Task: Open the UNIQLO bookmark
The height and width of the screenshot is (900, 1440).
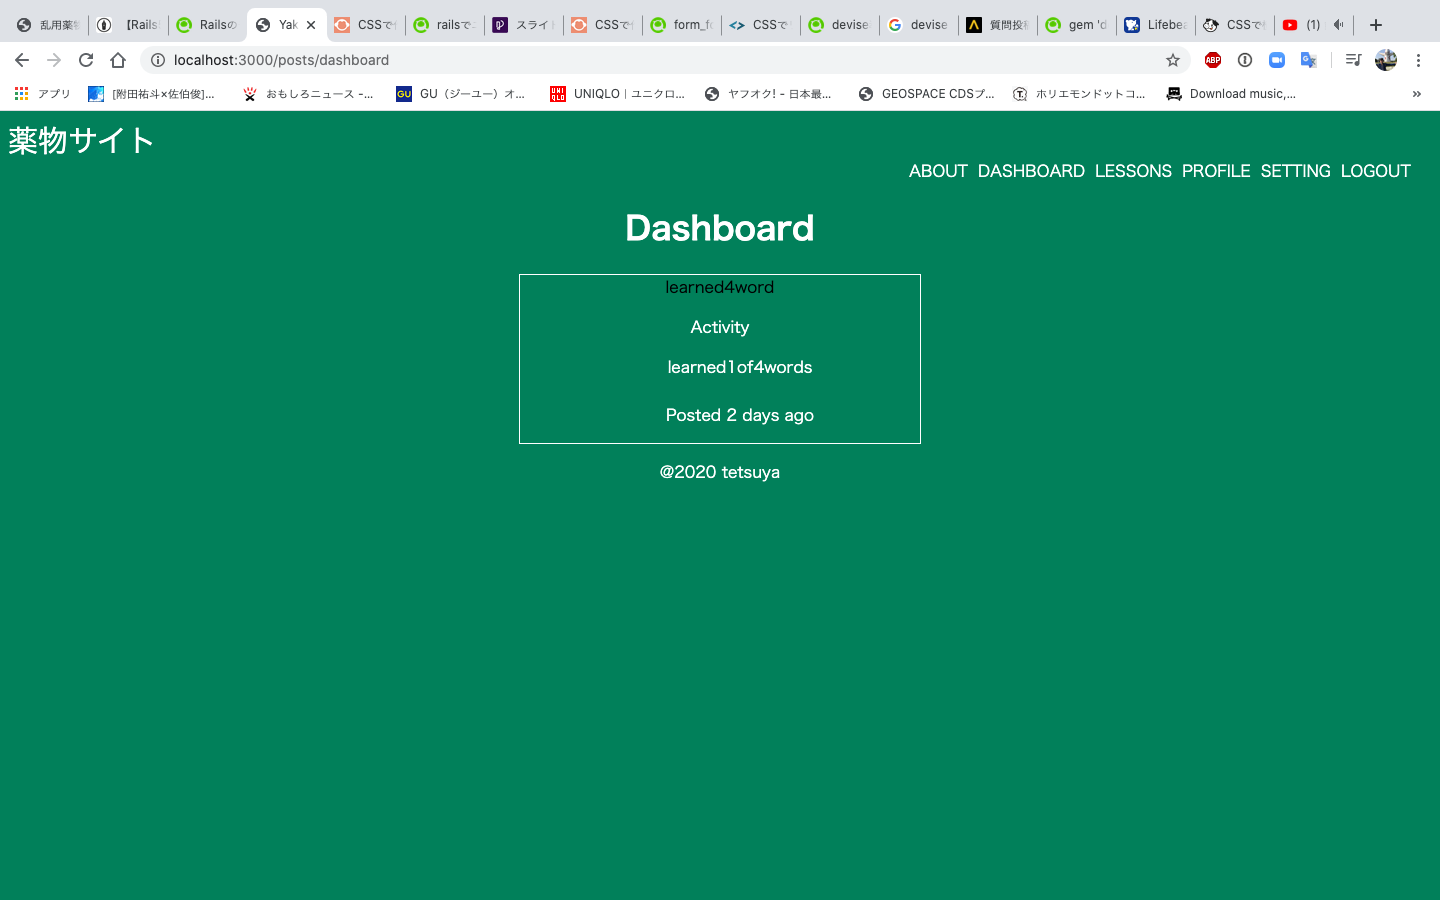Action: click(x=617, y=94)
